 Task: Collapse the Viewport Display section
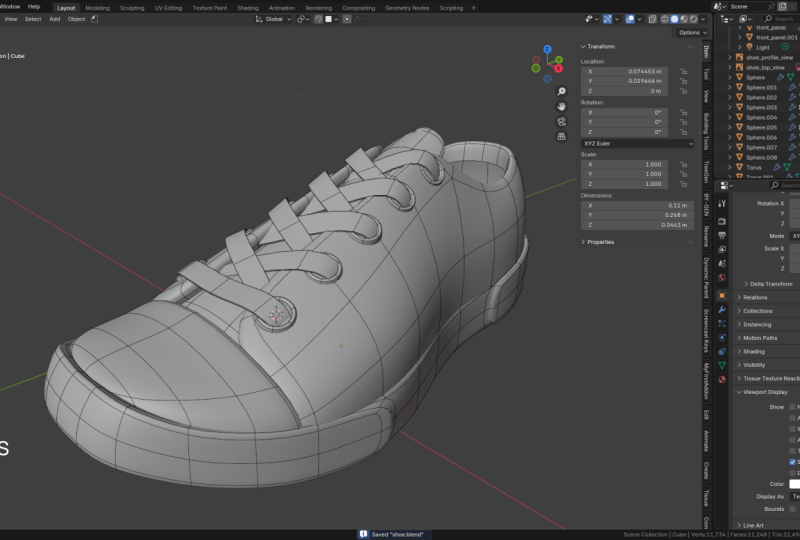(762, 392)
